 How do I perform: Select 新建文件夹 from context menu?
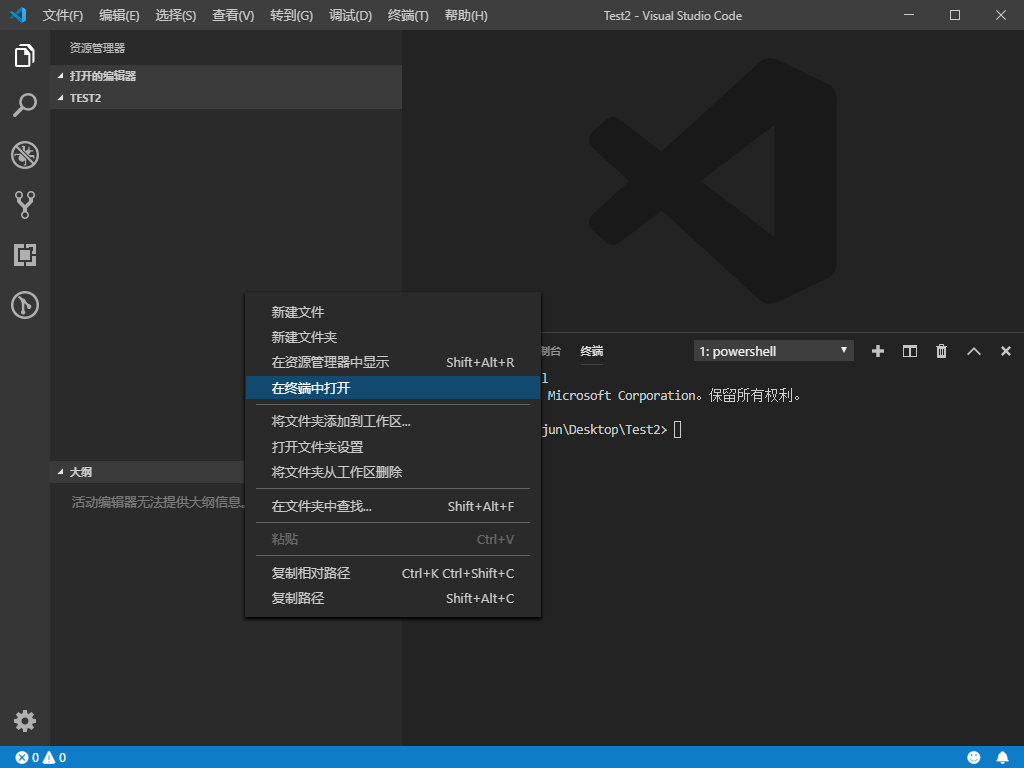pos(392,337)
